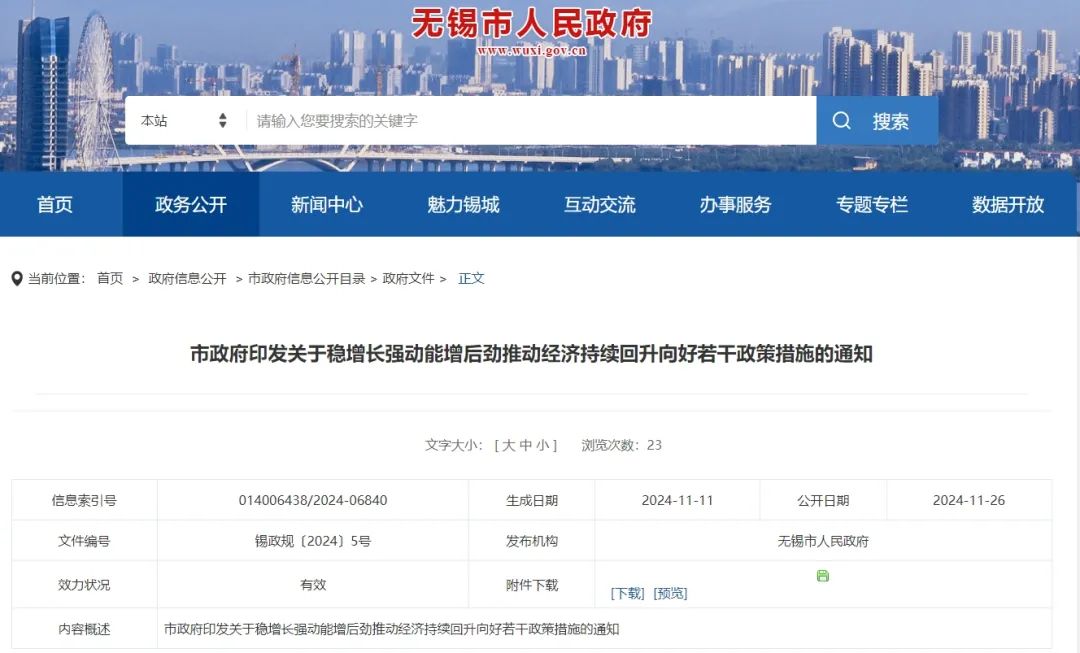Click the search keyword input field

(530, 121)
